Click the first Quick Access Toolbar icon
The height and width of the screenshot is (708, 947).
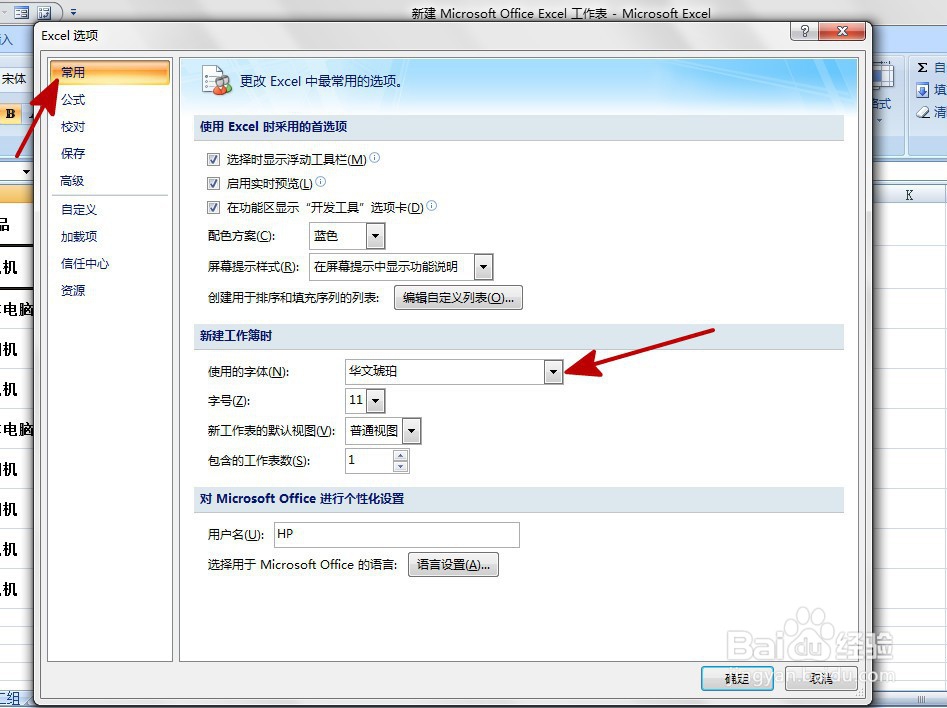20,10
